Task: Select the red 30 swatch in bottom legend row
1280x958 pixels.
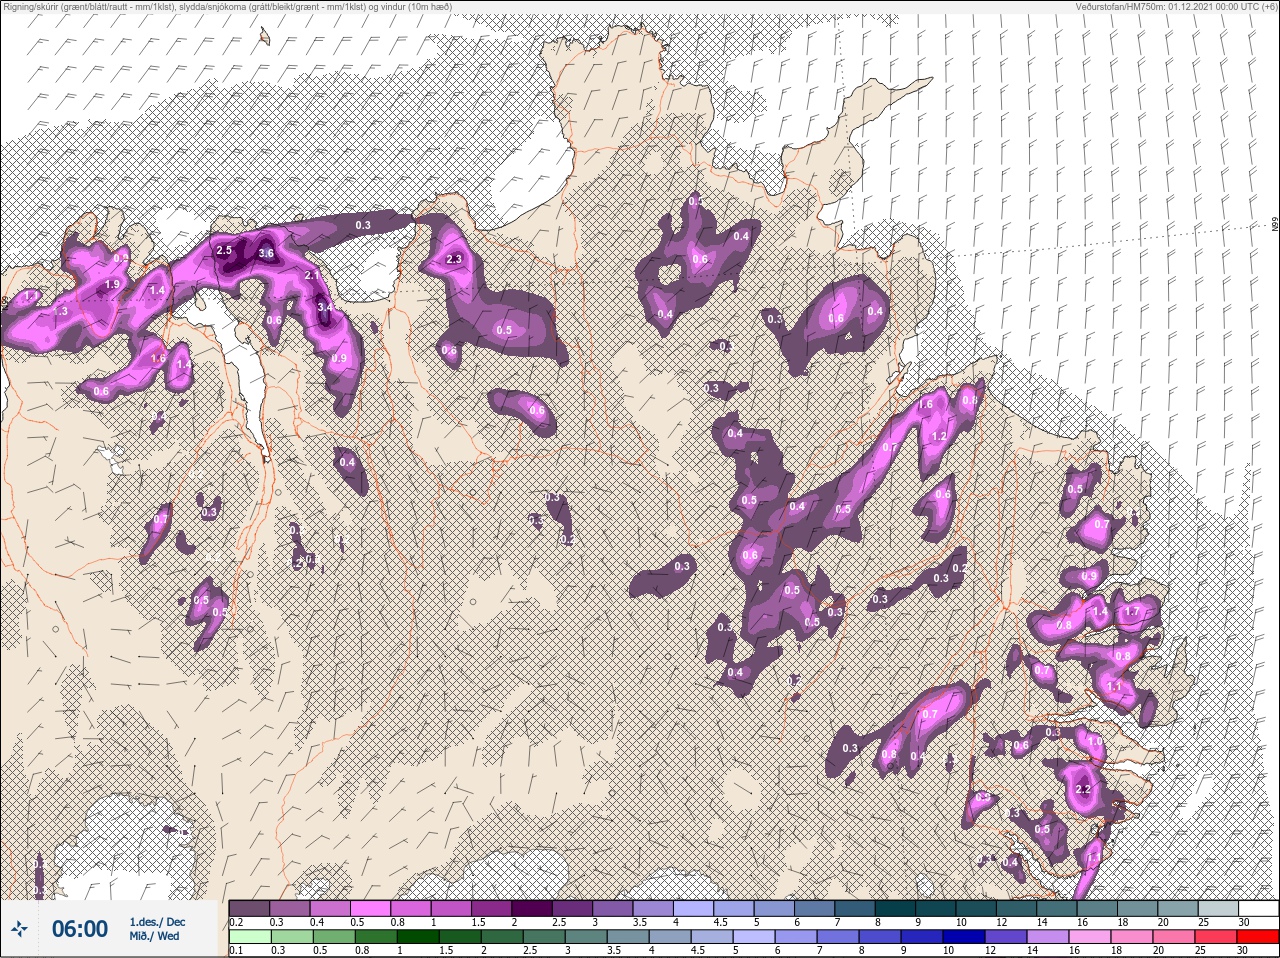Action: (x=1258, y=936)
